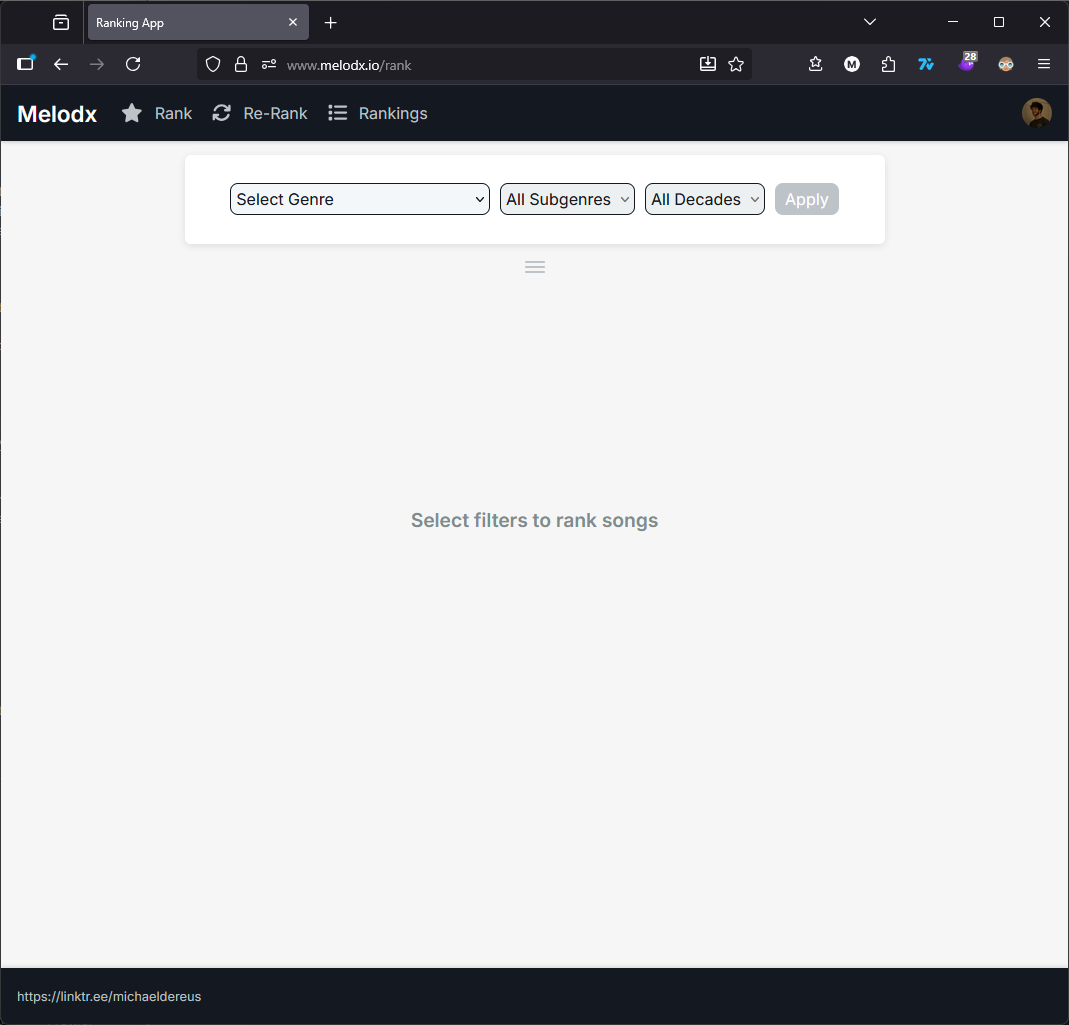Toggle the filter panel drag handle
Viewport: 1069px width, 1025px height.
click(535, 267)
